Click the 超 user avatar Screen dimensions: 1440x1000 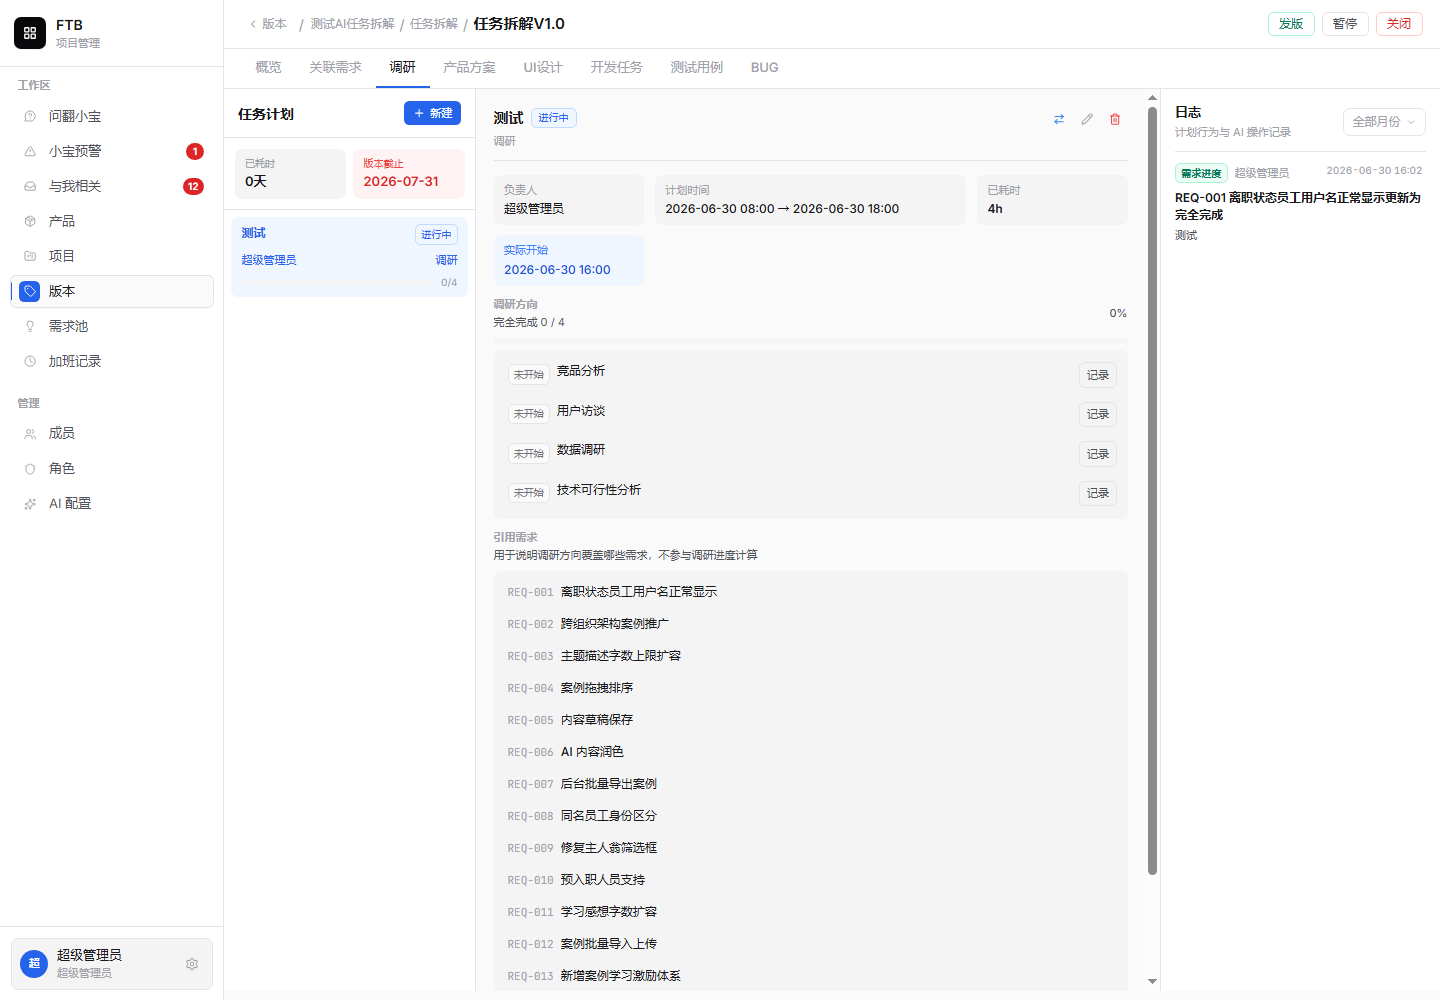[x=34, y=964]
